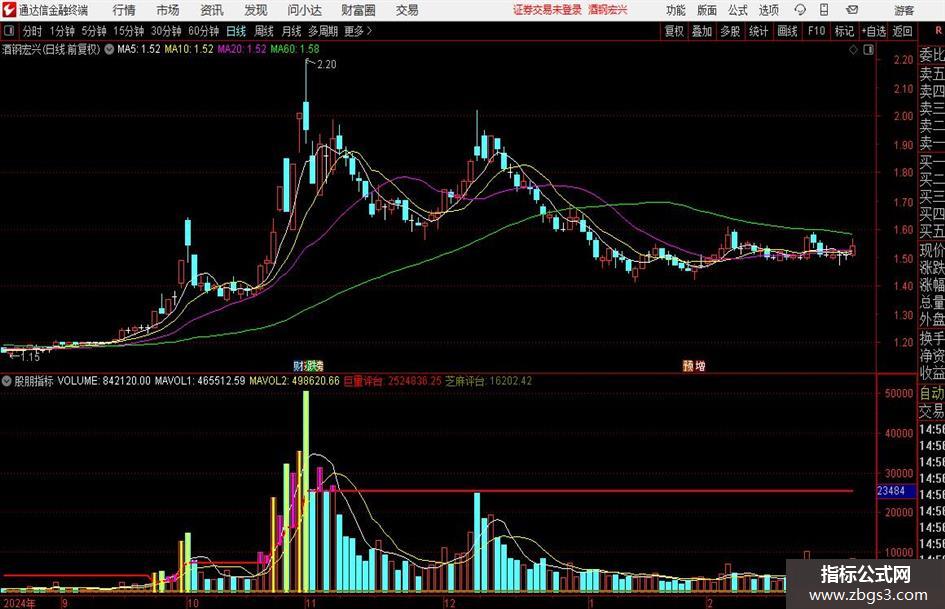Image resolution: width=945 pixels, height=609 pixels.
Task: Open the 行情 menu
Action: coord(124,10)
